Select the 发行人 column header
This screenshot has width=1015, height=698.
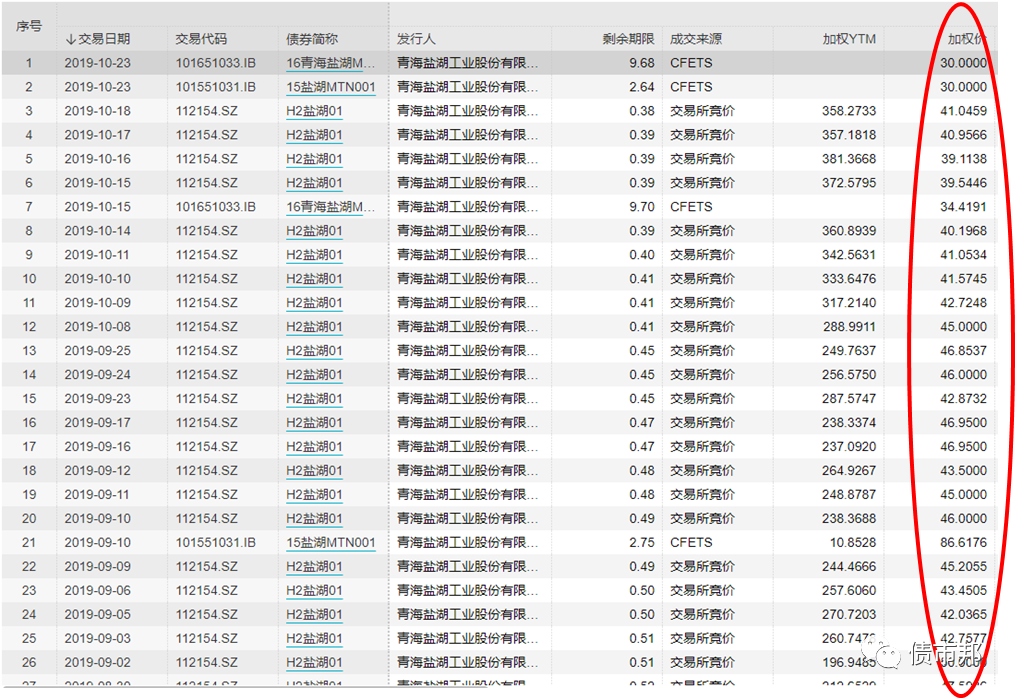pos(416,39)
